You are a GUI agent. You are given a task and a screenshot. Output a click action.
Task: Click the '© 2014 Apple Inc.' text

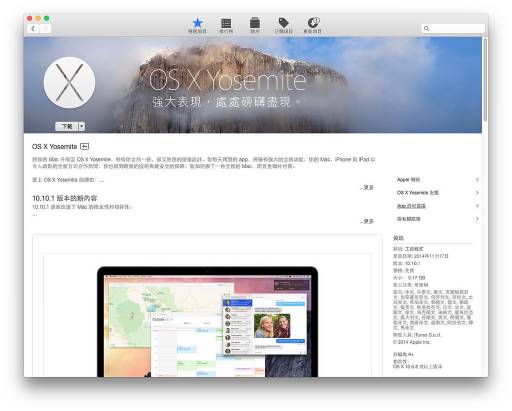tap(412, 342)
